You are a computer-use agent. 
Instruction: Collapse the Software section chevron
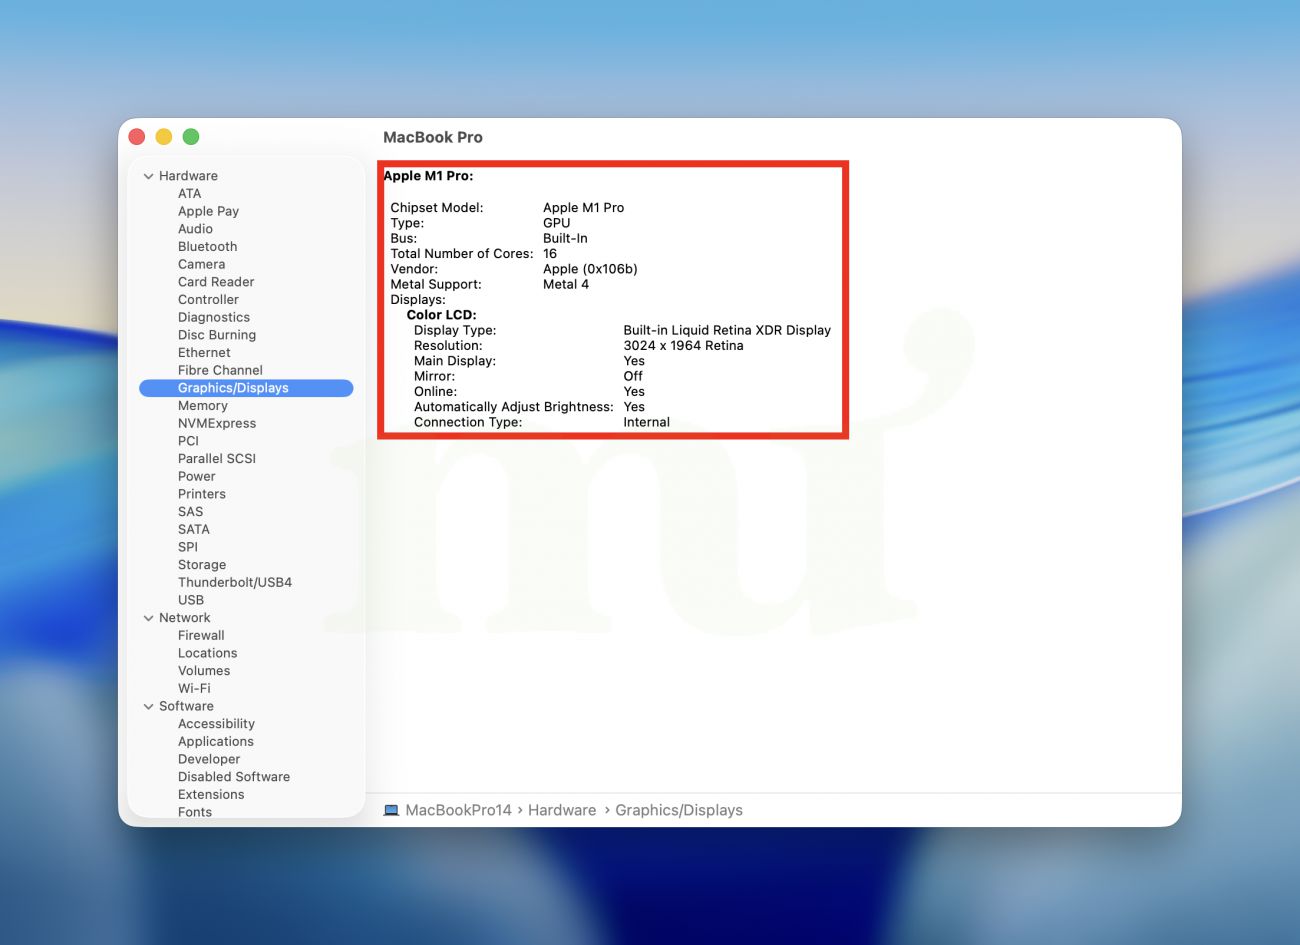tap(149, 706)
